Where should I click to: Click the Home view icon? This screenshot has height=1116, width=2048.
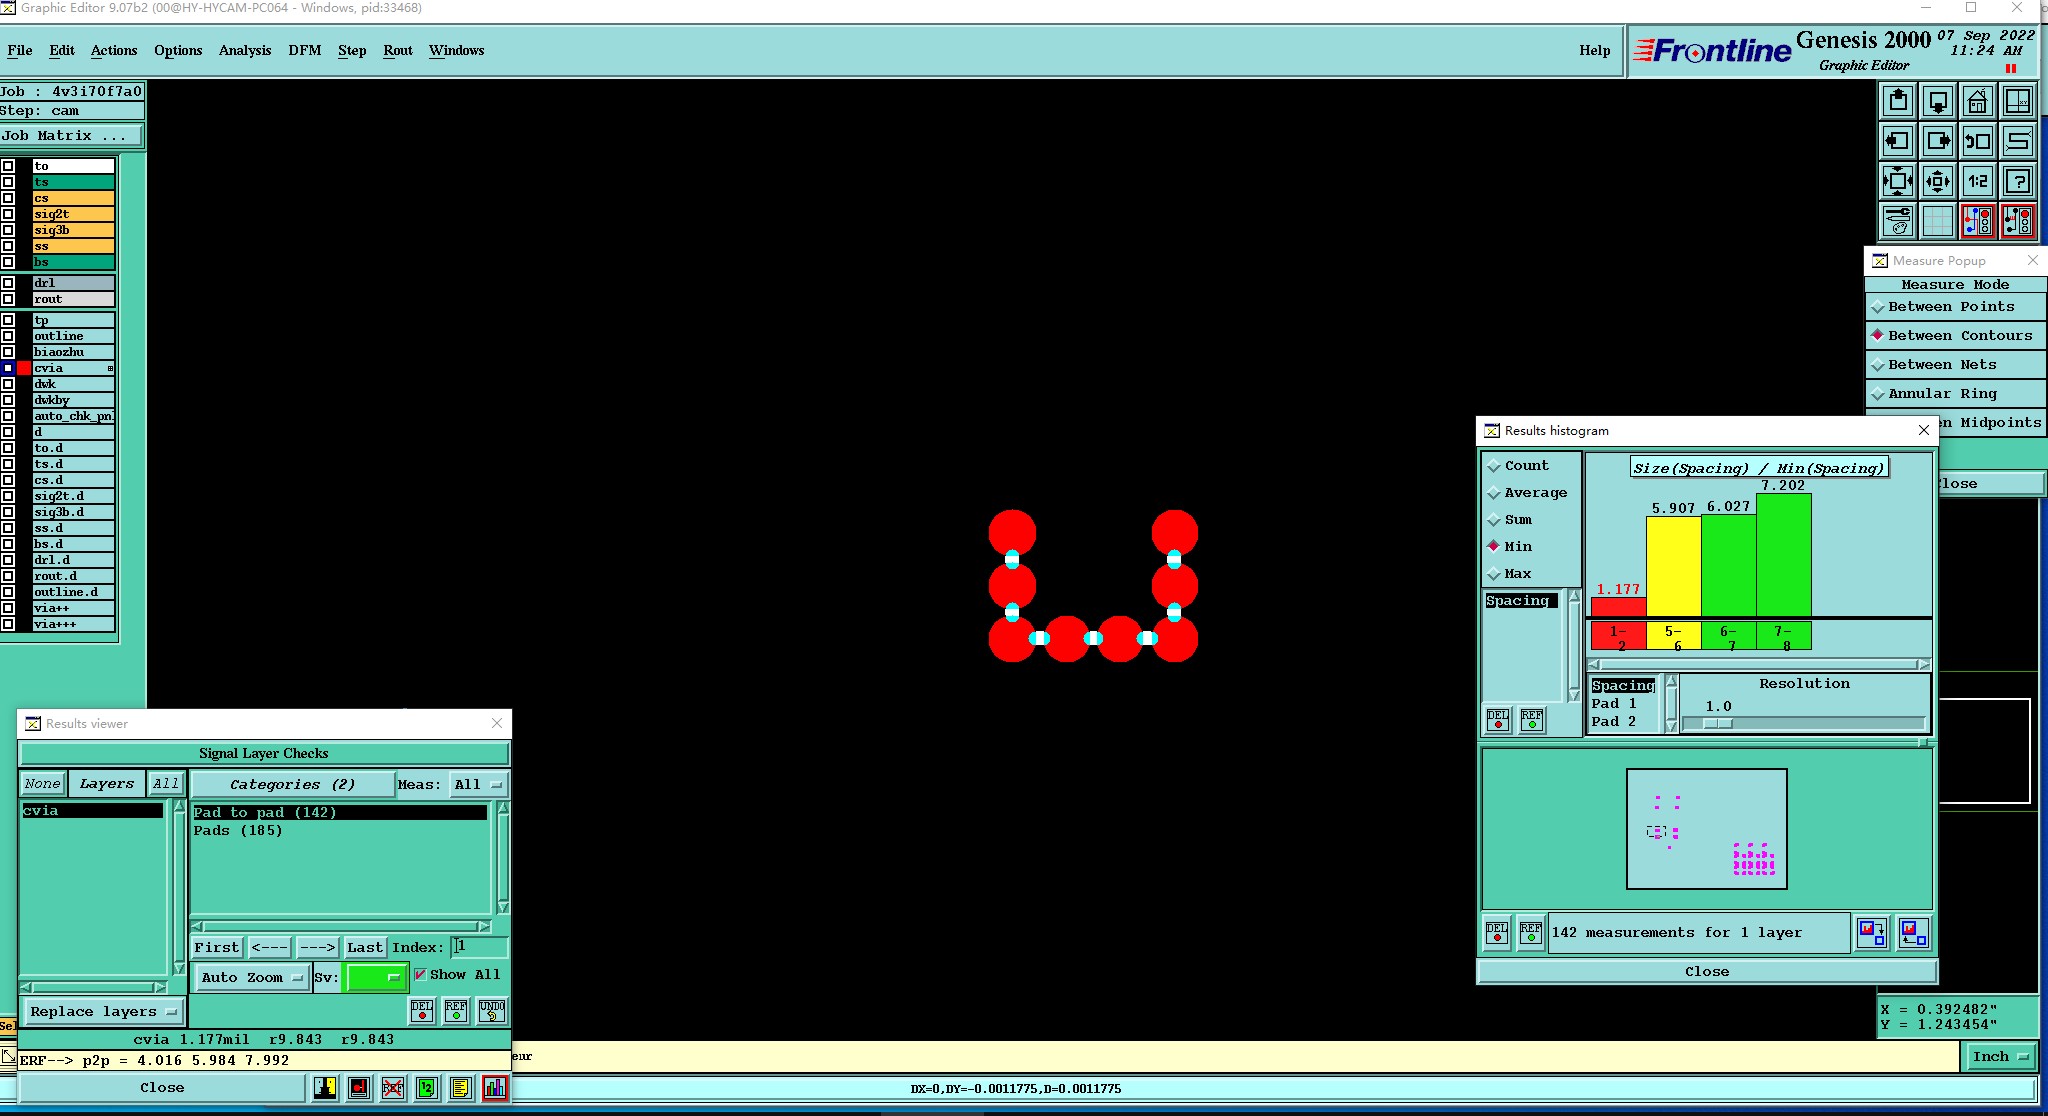click(x=1977, y=101)
